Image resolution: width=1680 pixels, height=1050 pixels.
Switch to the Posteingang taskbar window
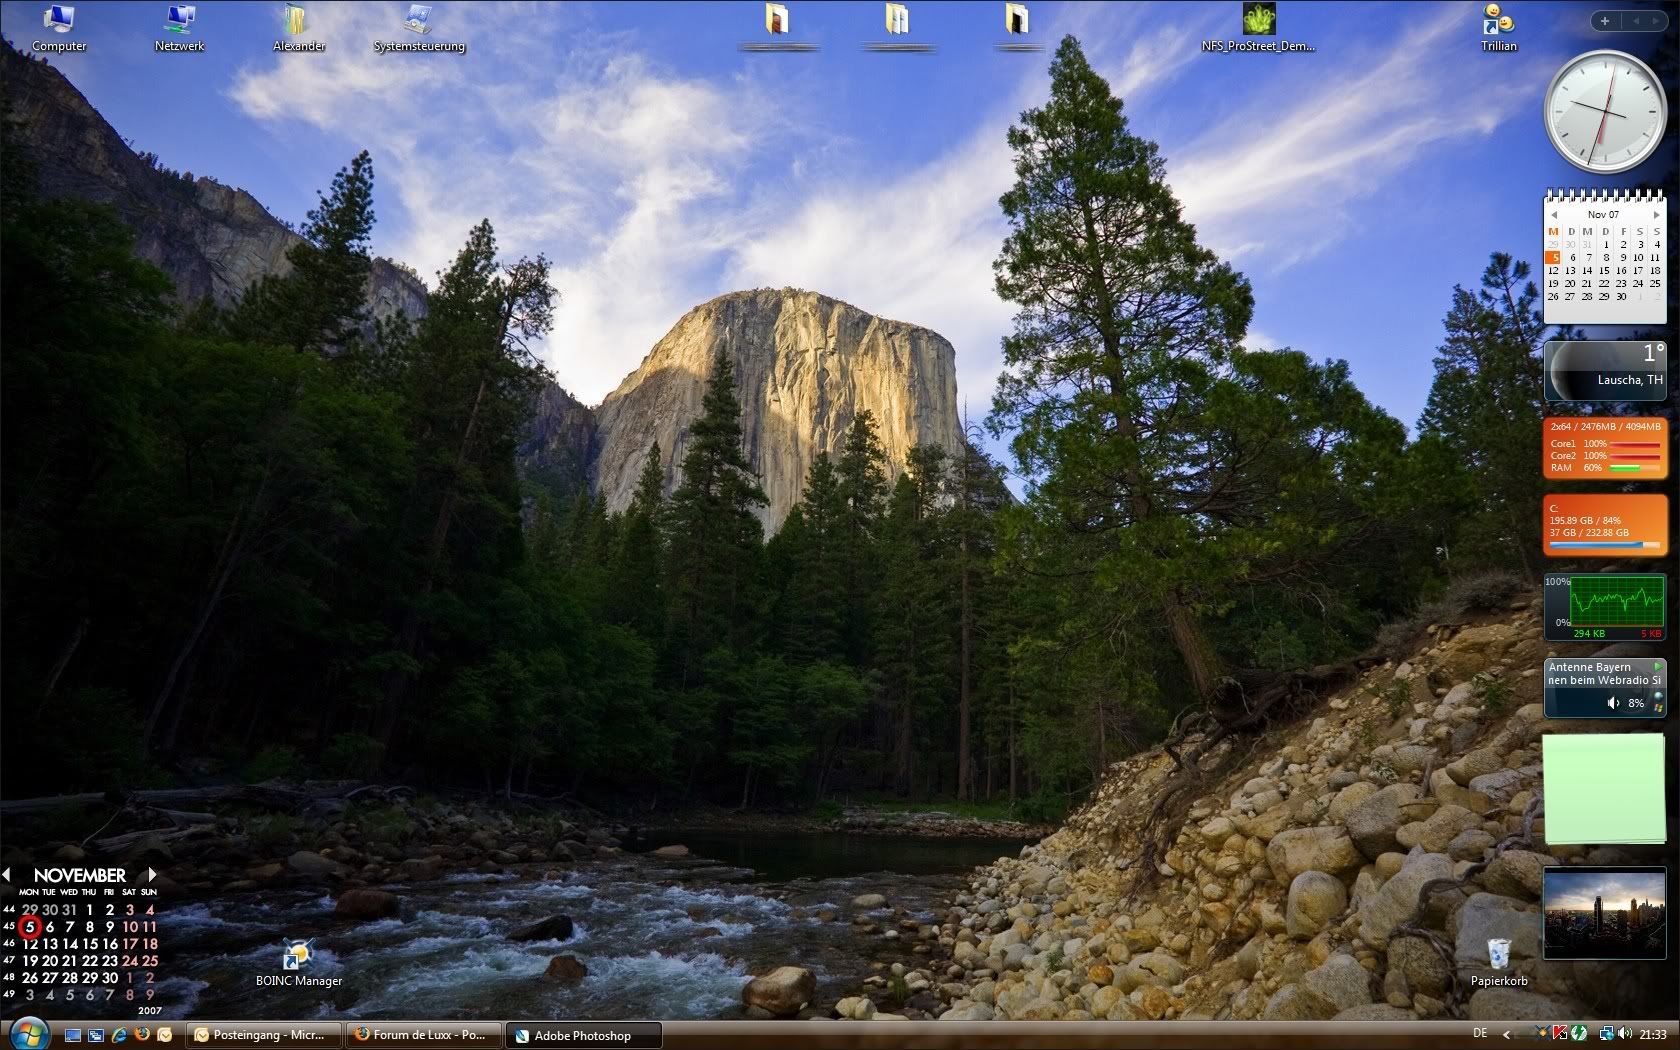(268, 1035)
